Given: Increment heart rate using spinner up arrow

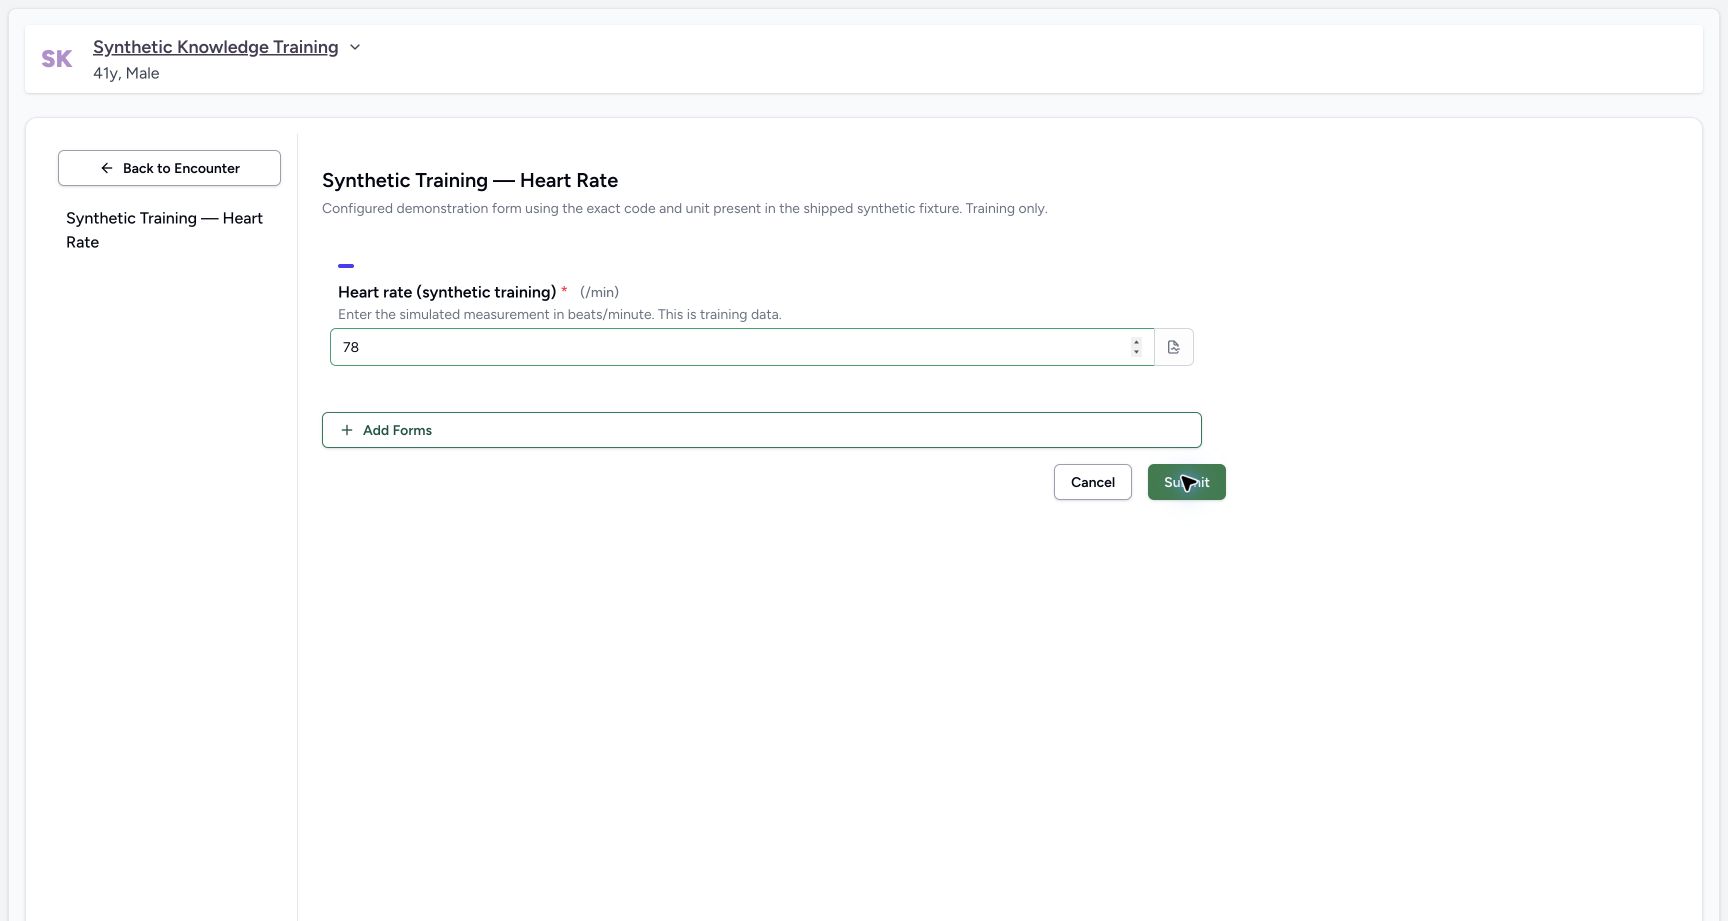Looking at the screenshot, I should point(1136,342).
